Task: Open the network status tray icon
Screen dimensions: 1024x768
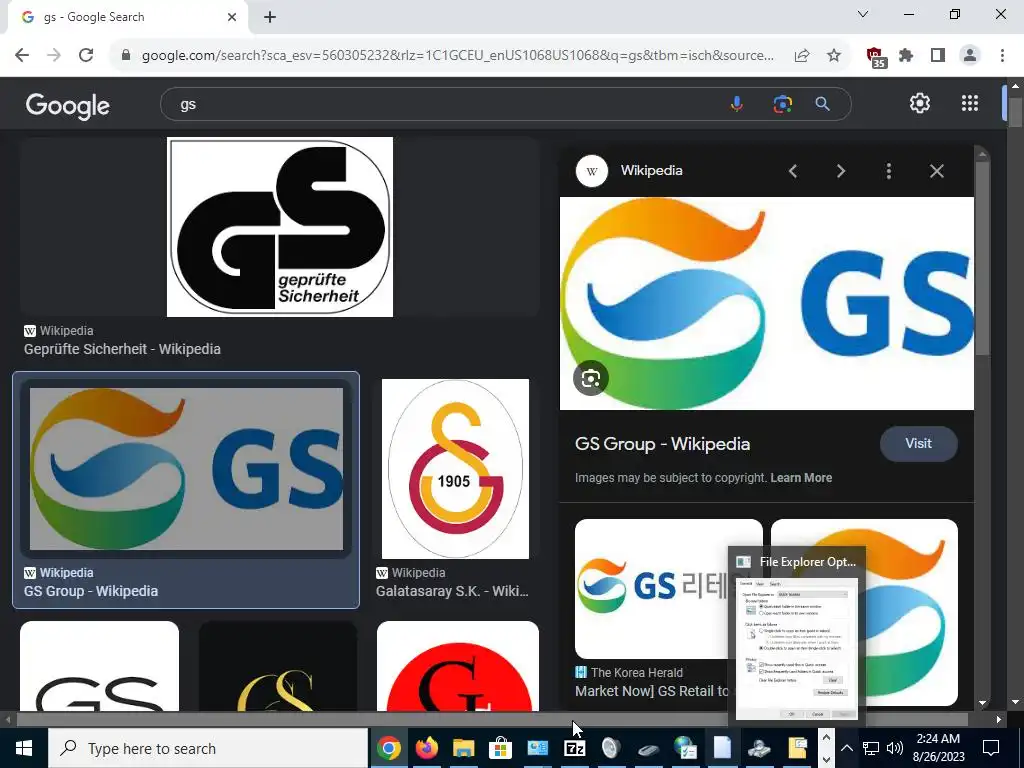Action: [871, 748]
